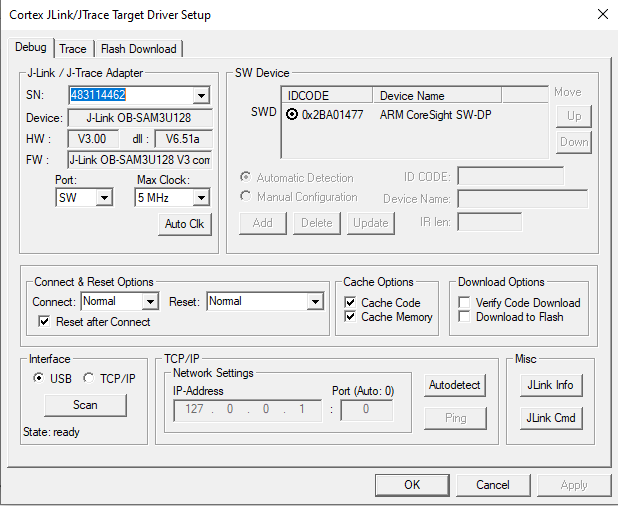The width and height of the screenshot is (618, 506).
Task: Expand the Connect mode dropdown
Action: (x=150, y=301)
